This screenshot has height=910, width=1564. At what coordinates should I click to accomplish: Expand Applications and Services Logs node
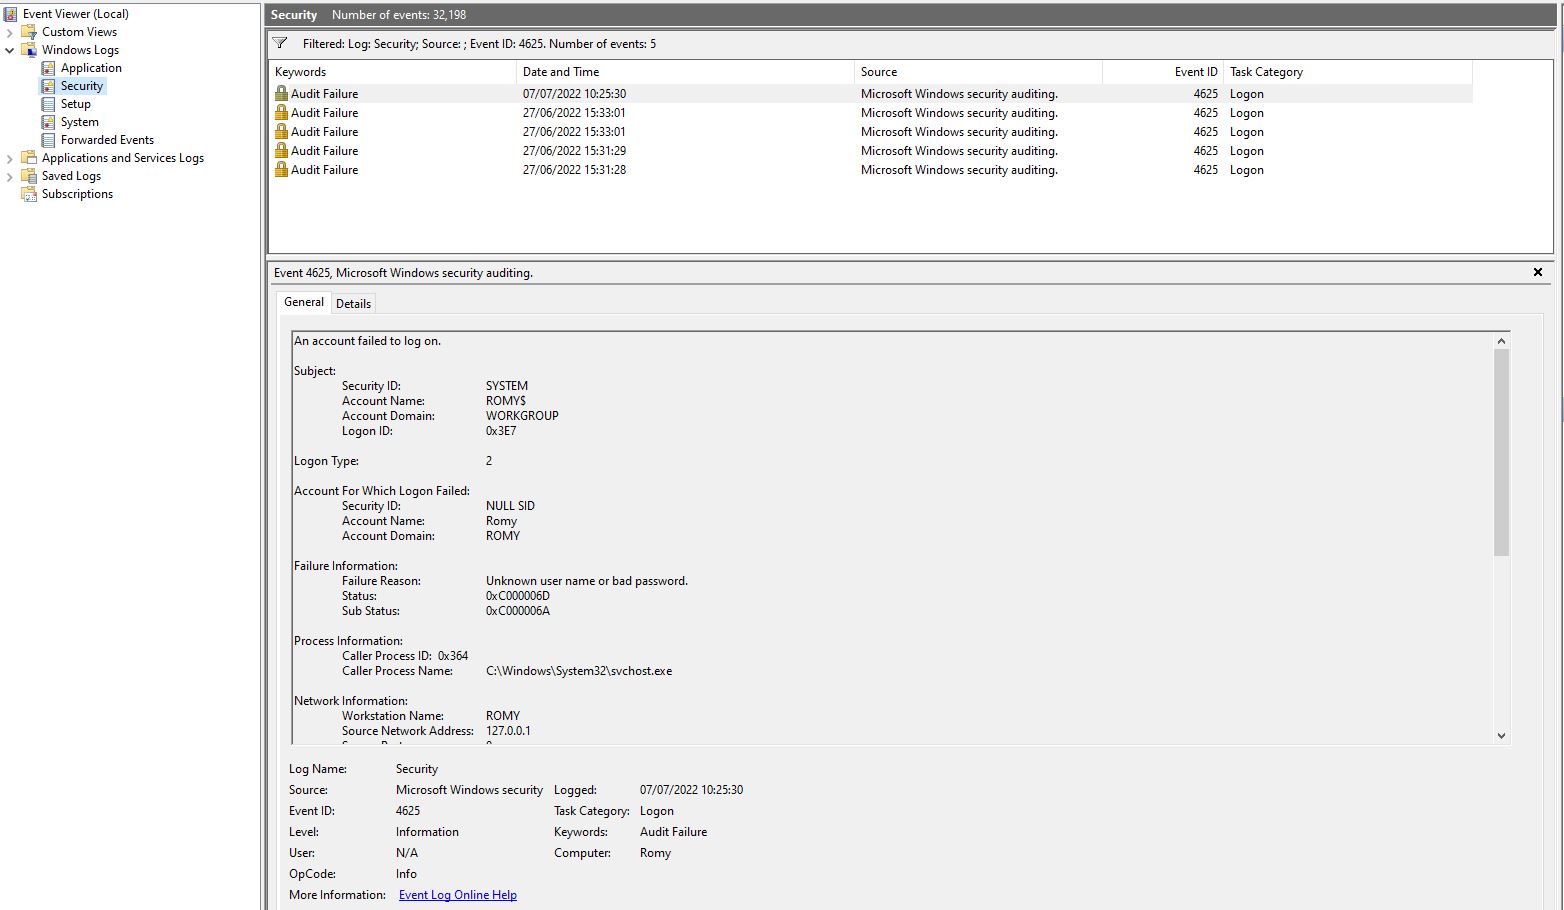(x=10, y=158)
